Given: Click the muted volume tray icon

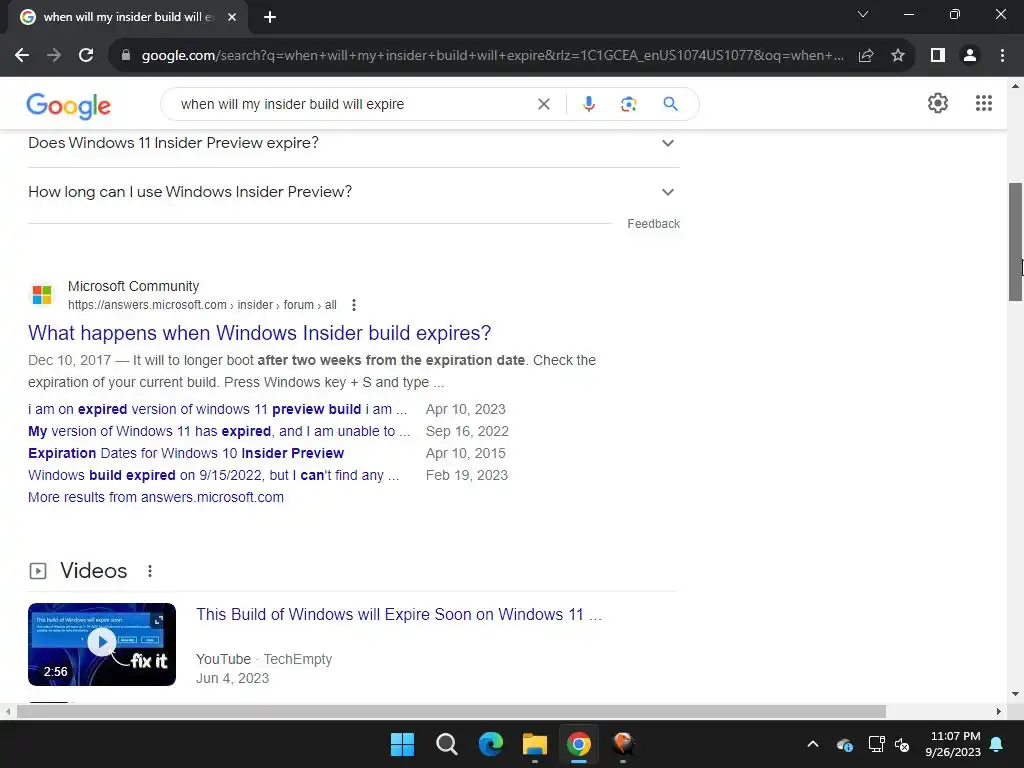Looking at the screenshot, I should click(902, 744).
